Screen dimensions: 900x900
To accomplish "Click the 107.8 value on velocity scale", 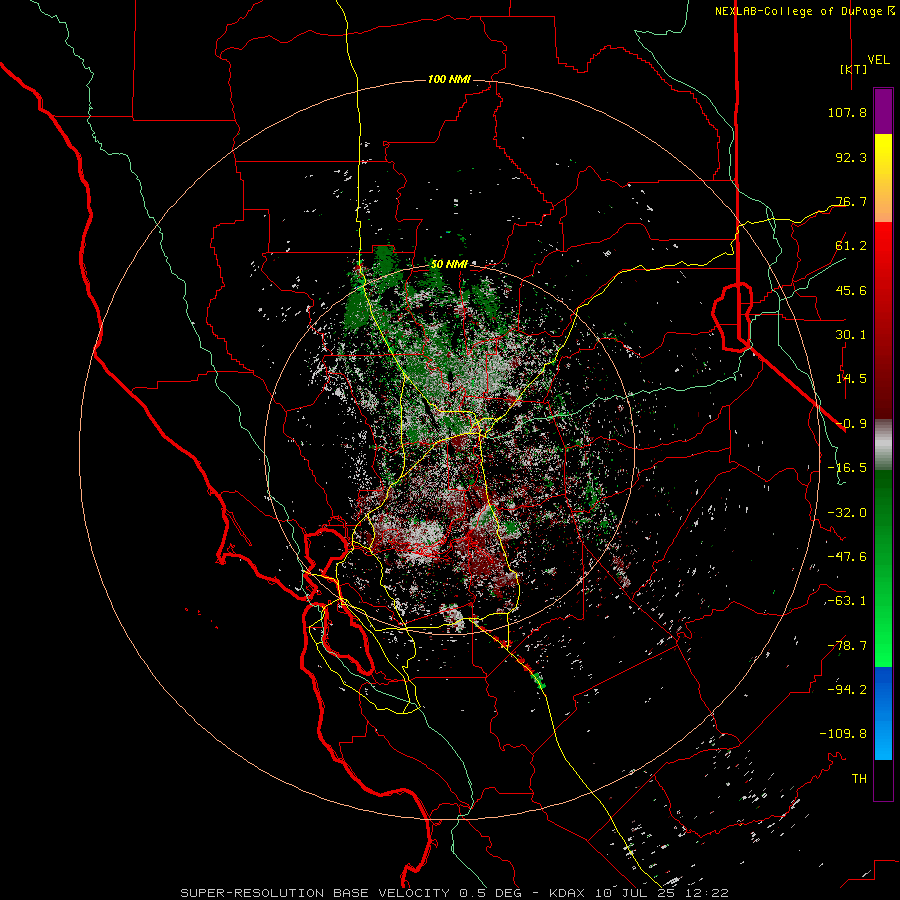I will [x=847, y=112].
